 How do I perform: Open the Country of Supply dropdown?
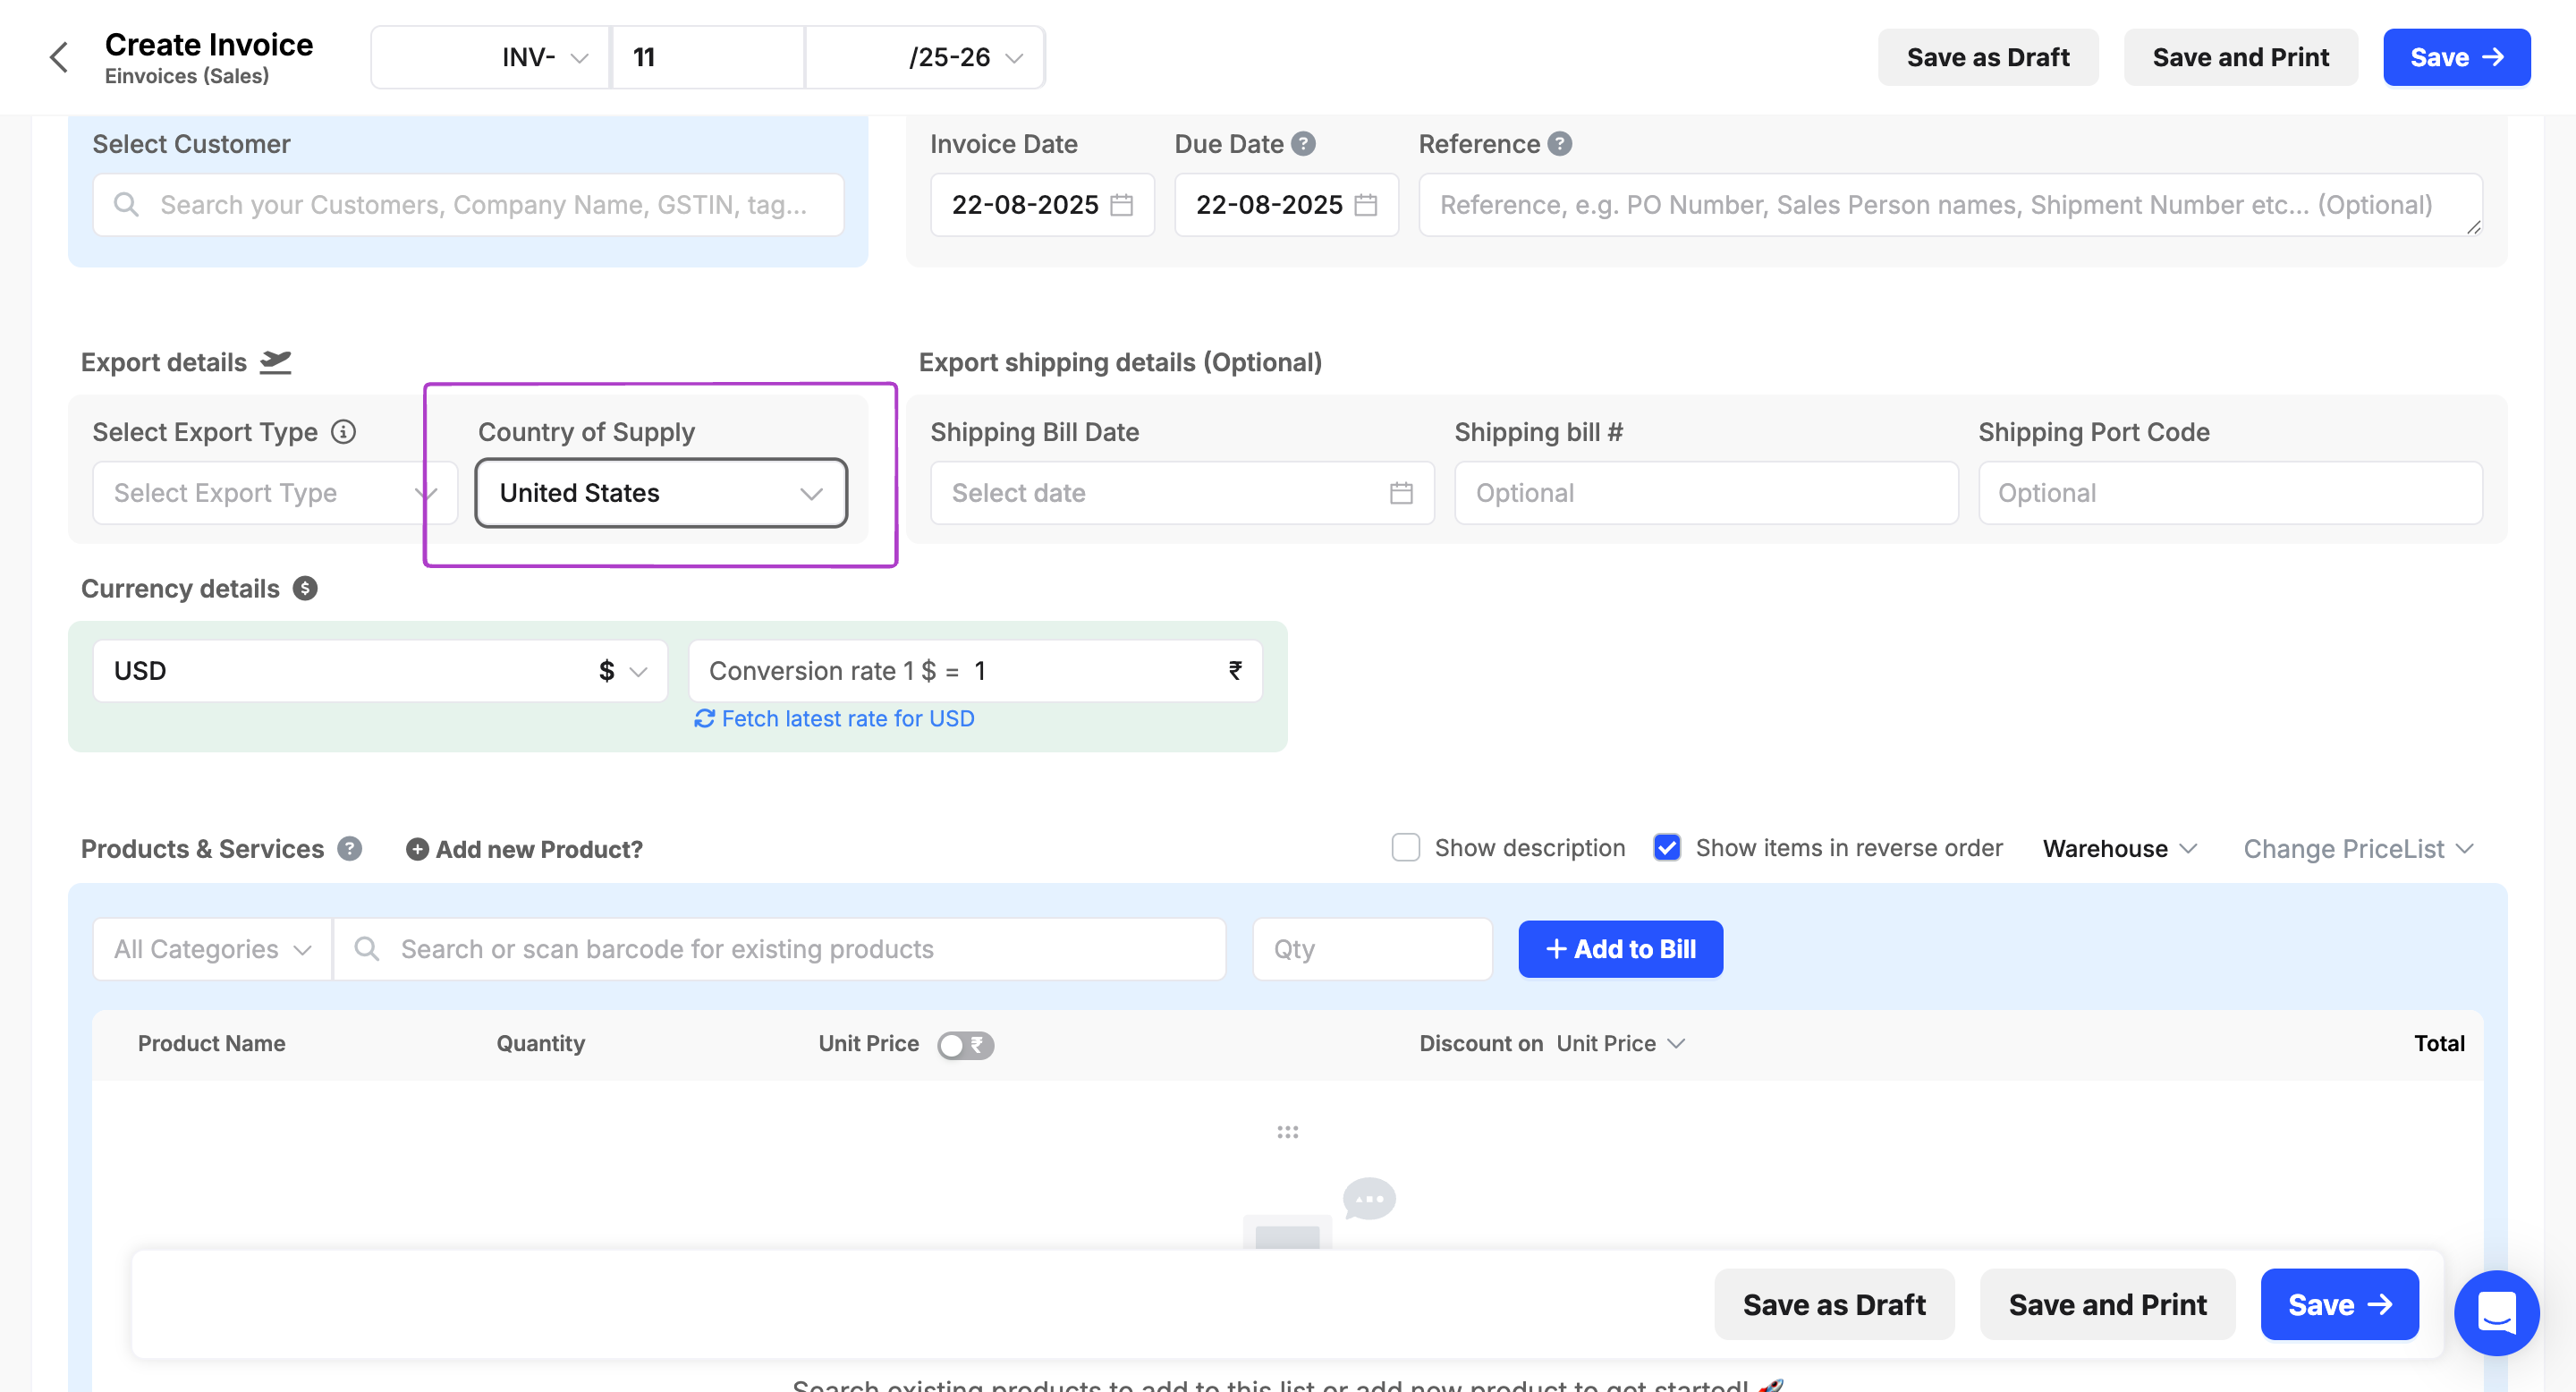[x=661, y=493]
